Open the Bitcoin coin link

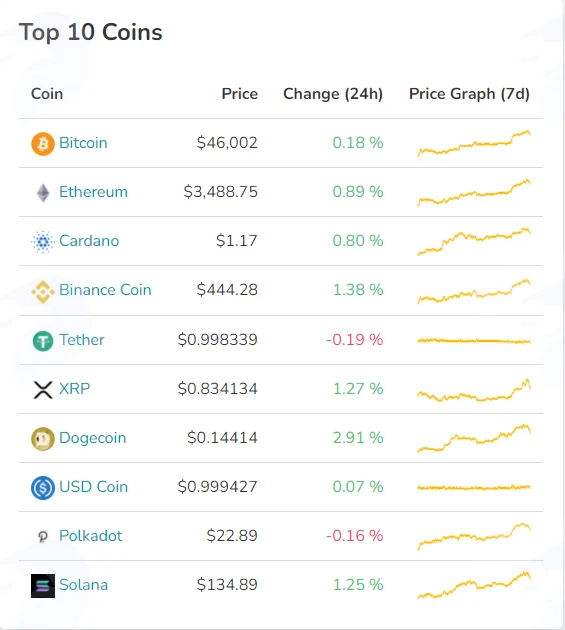click(83, 143)
